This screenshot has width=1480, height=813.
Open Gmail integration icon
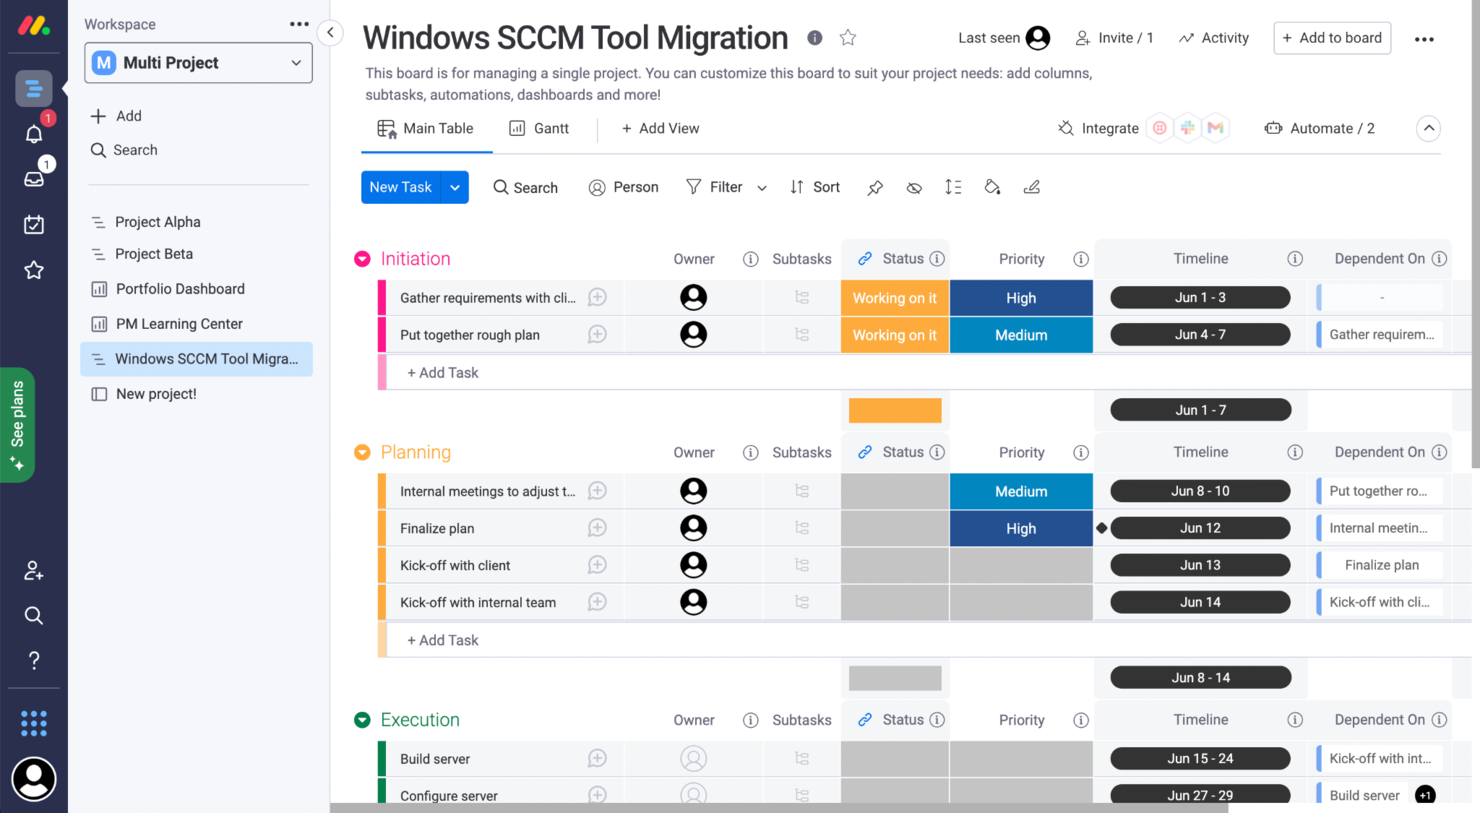(1215, 128)
